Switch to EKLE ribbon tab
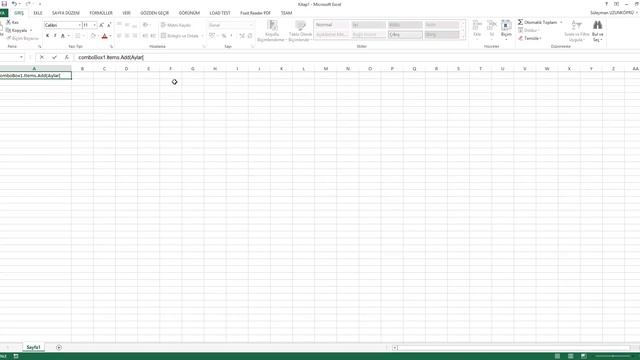Viewport: 640px width, 360px height. [x=38, y=13]
